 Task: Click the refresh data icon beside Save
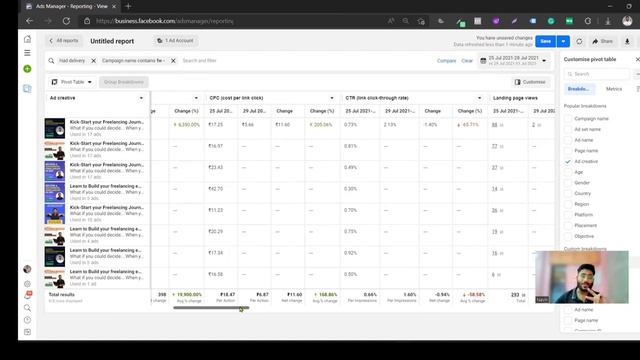[x=579, y=41]
